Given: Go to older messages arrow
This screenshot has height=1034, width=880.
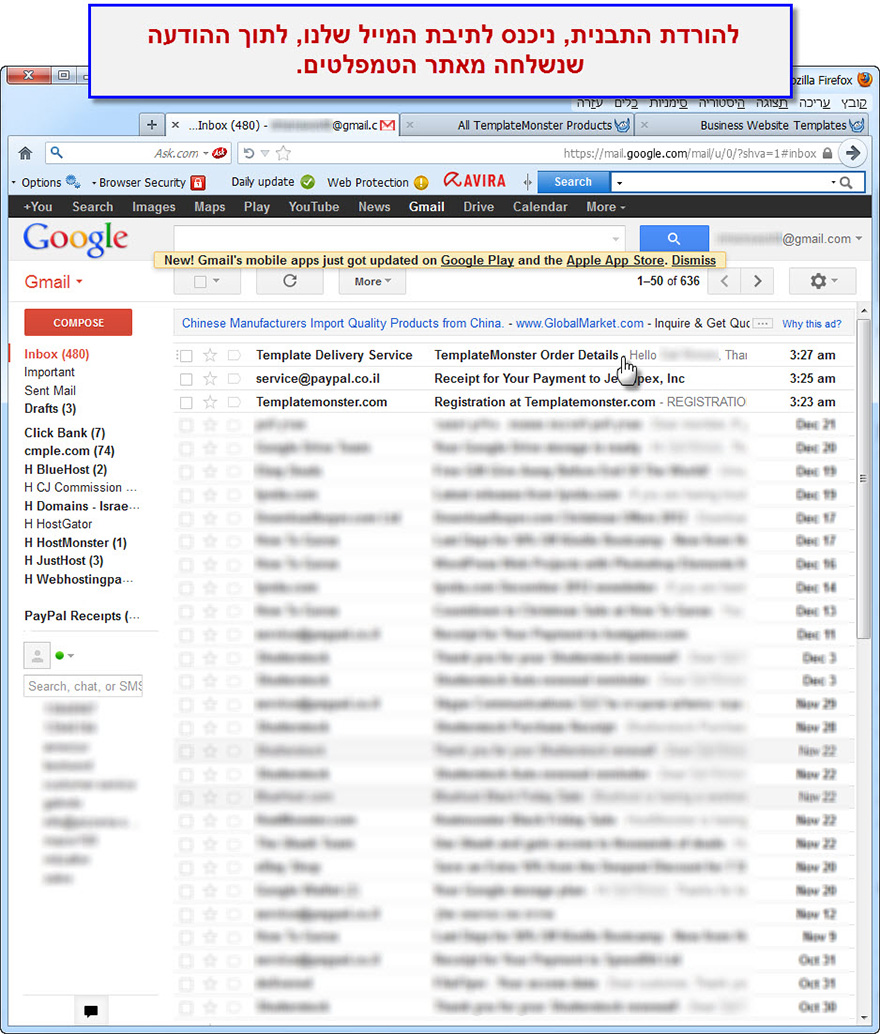Looking at the screenshot, I should 757,281.
